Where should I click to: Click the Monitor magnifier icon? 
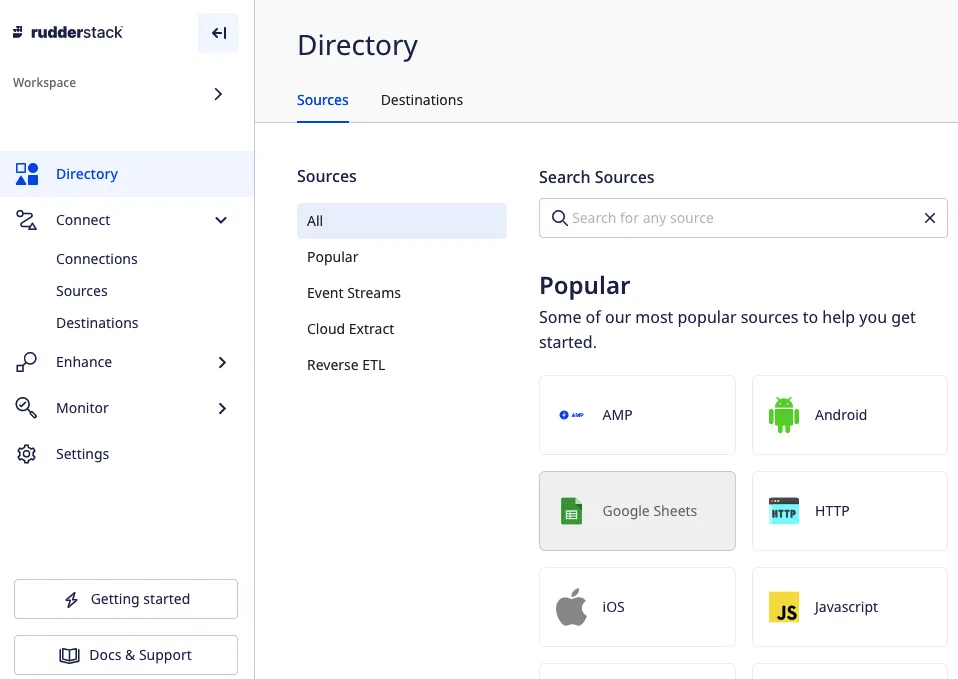click(x=26, y=408)
